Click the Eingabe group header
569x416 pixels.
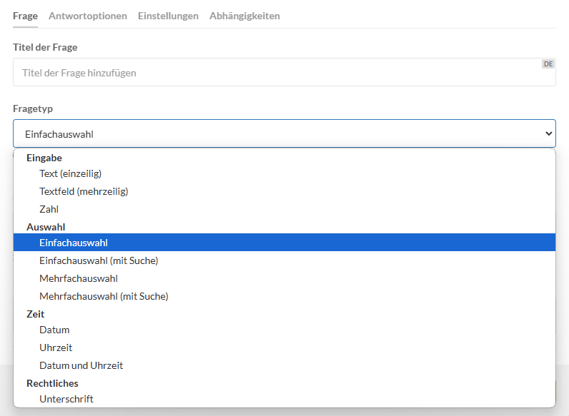(x=44, y=158)
